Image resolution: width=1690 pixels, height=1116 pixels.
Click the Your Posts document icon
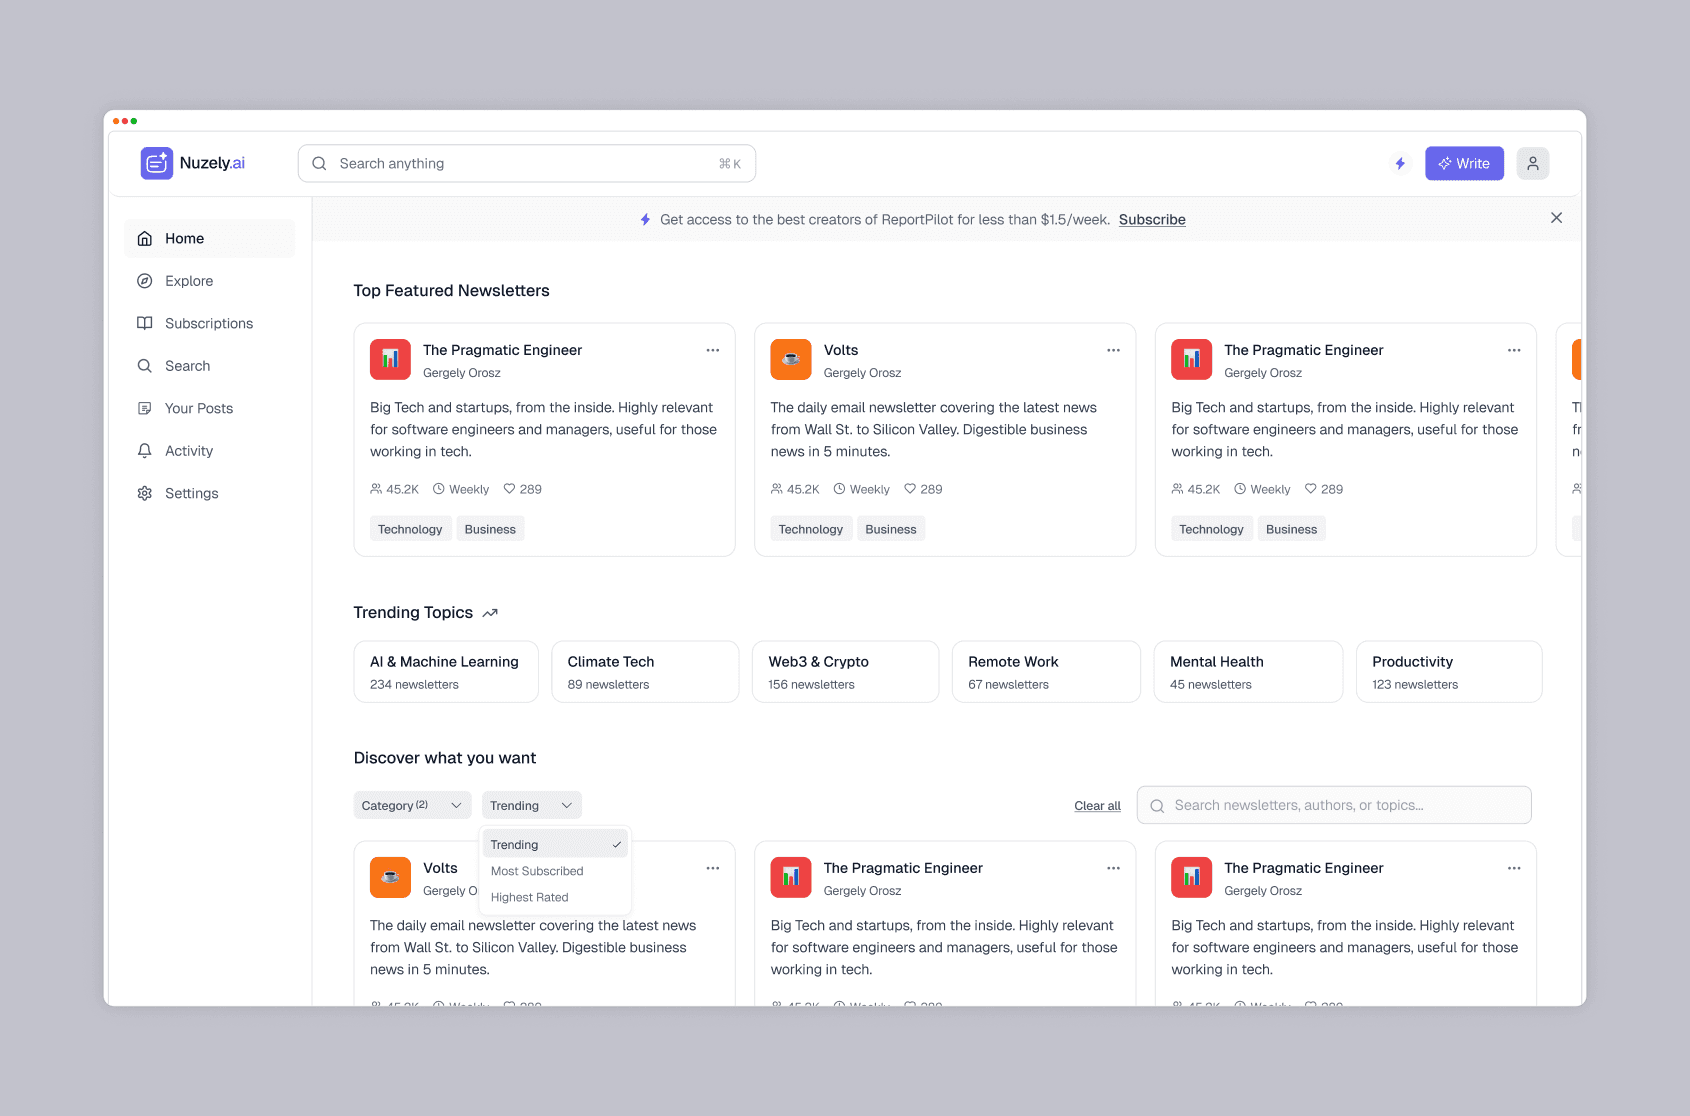pos(145,408)
